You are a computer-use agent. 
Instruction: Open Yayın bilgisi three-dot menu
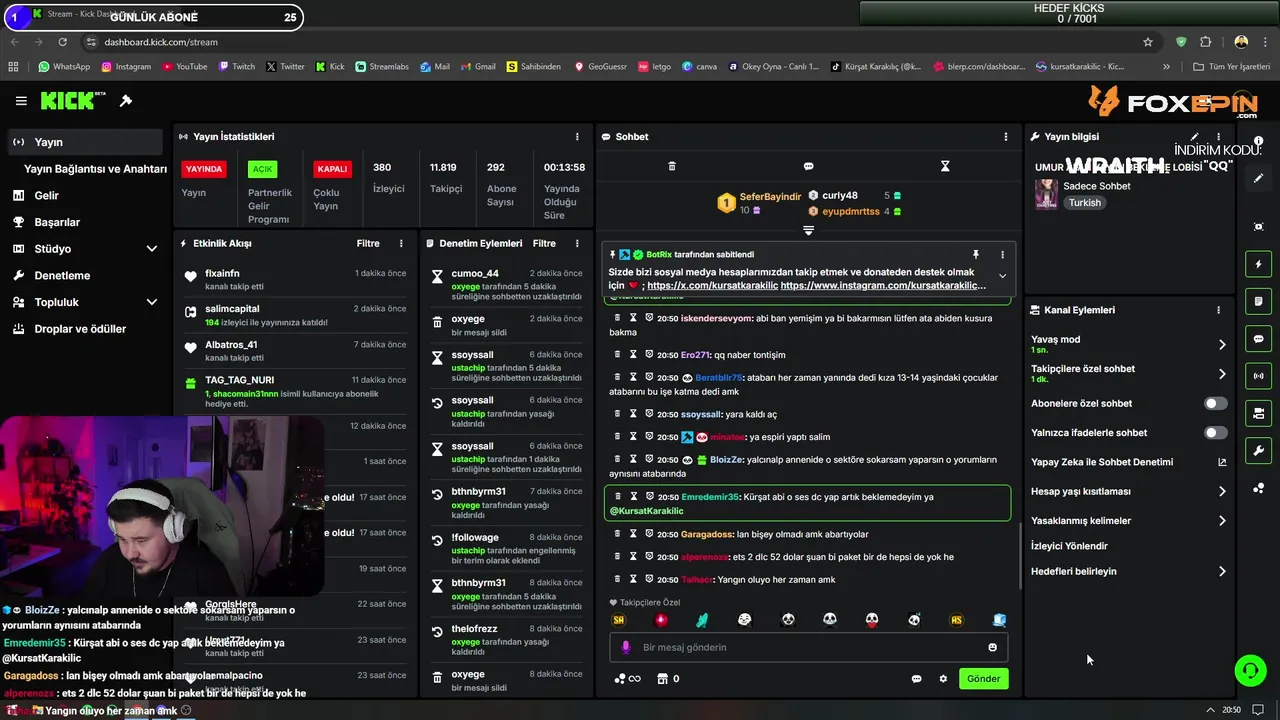pos(1218,137)
